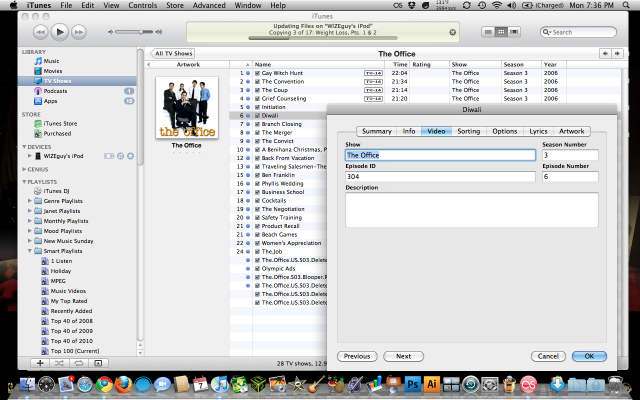Screen dimensions: 640x400
Task: Switch to list view
Action: pyautogui.click(x=488, y=32)
